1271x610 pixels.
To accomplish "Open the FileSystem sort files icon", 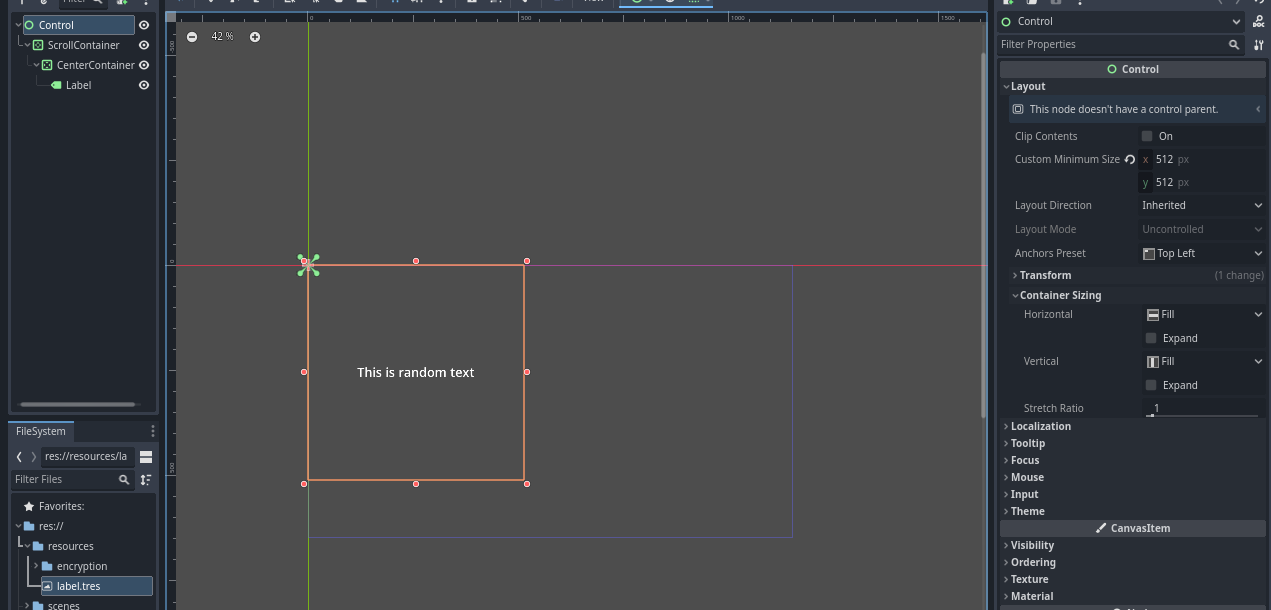I will click(x=146, y=480).
